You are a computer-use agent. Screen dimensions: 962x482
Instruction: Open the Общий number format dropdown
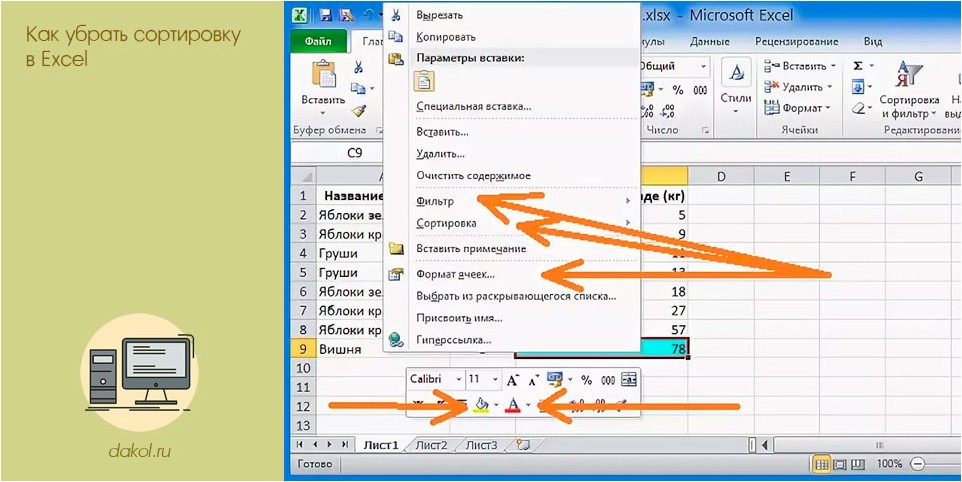point(703,66)
